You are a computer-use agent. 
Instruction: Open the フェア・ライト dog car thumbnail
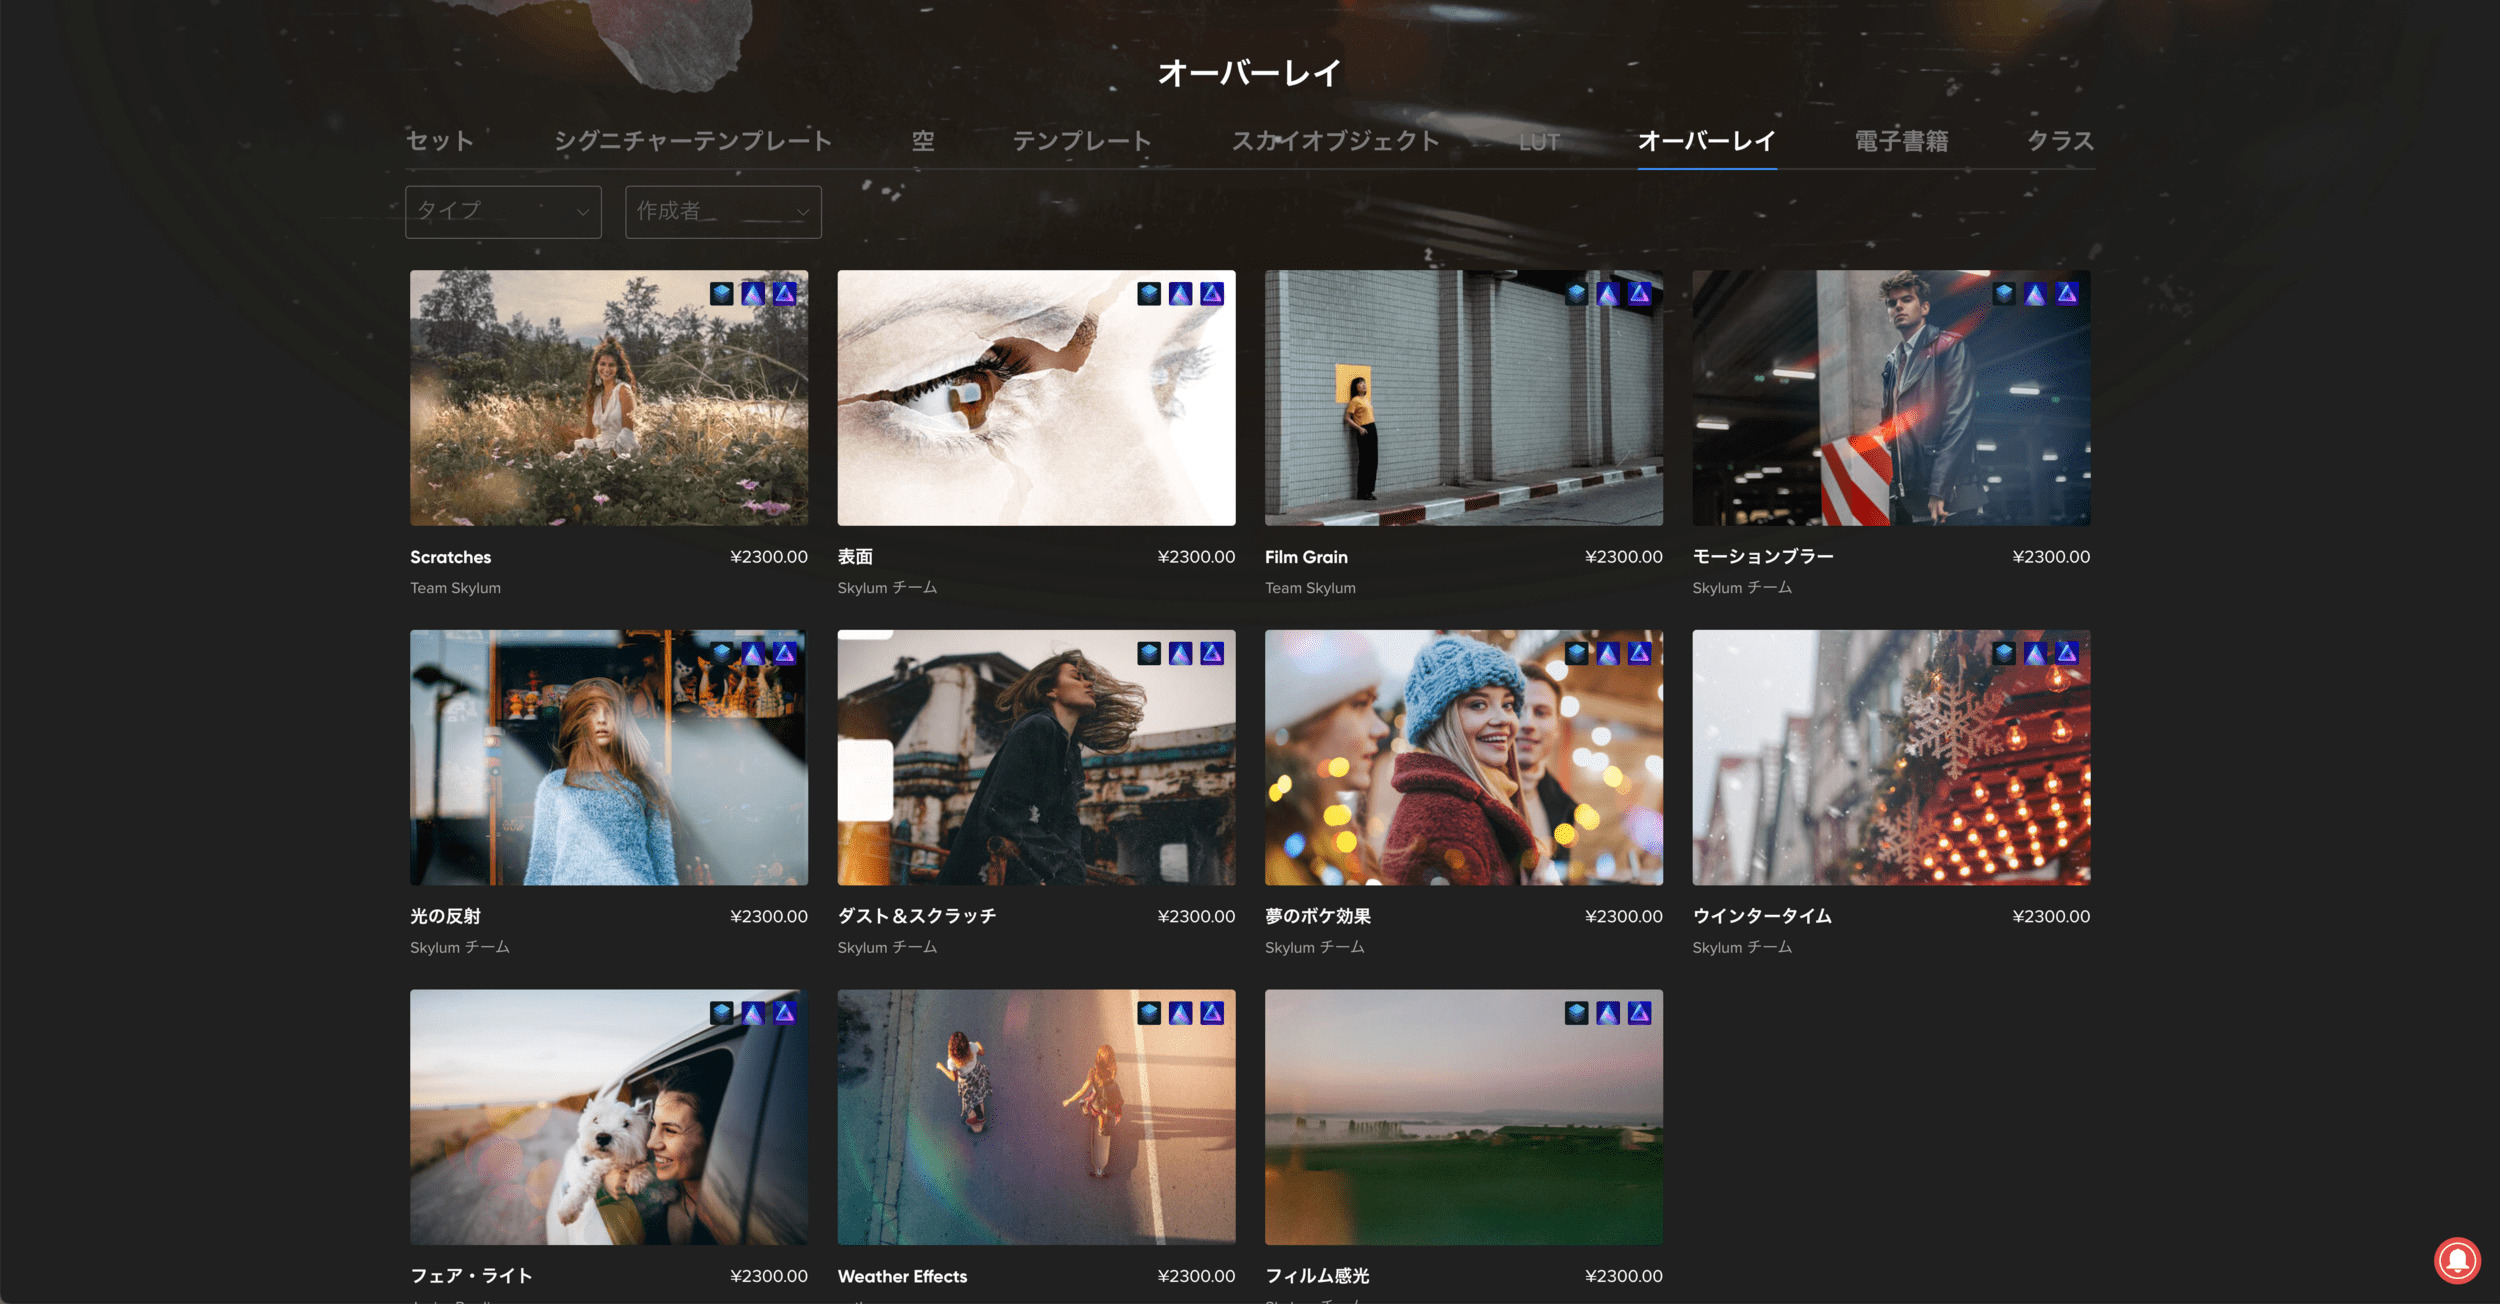coord(608,1117)
